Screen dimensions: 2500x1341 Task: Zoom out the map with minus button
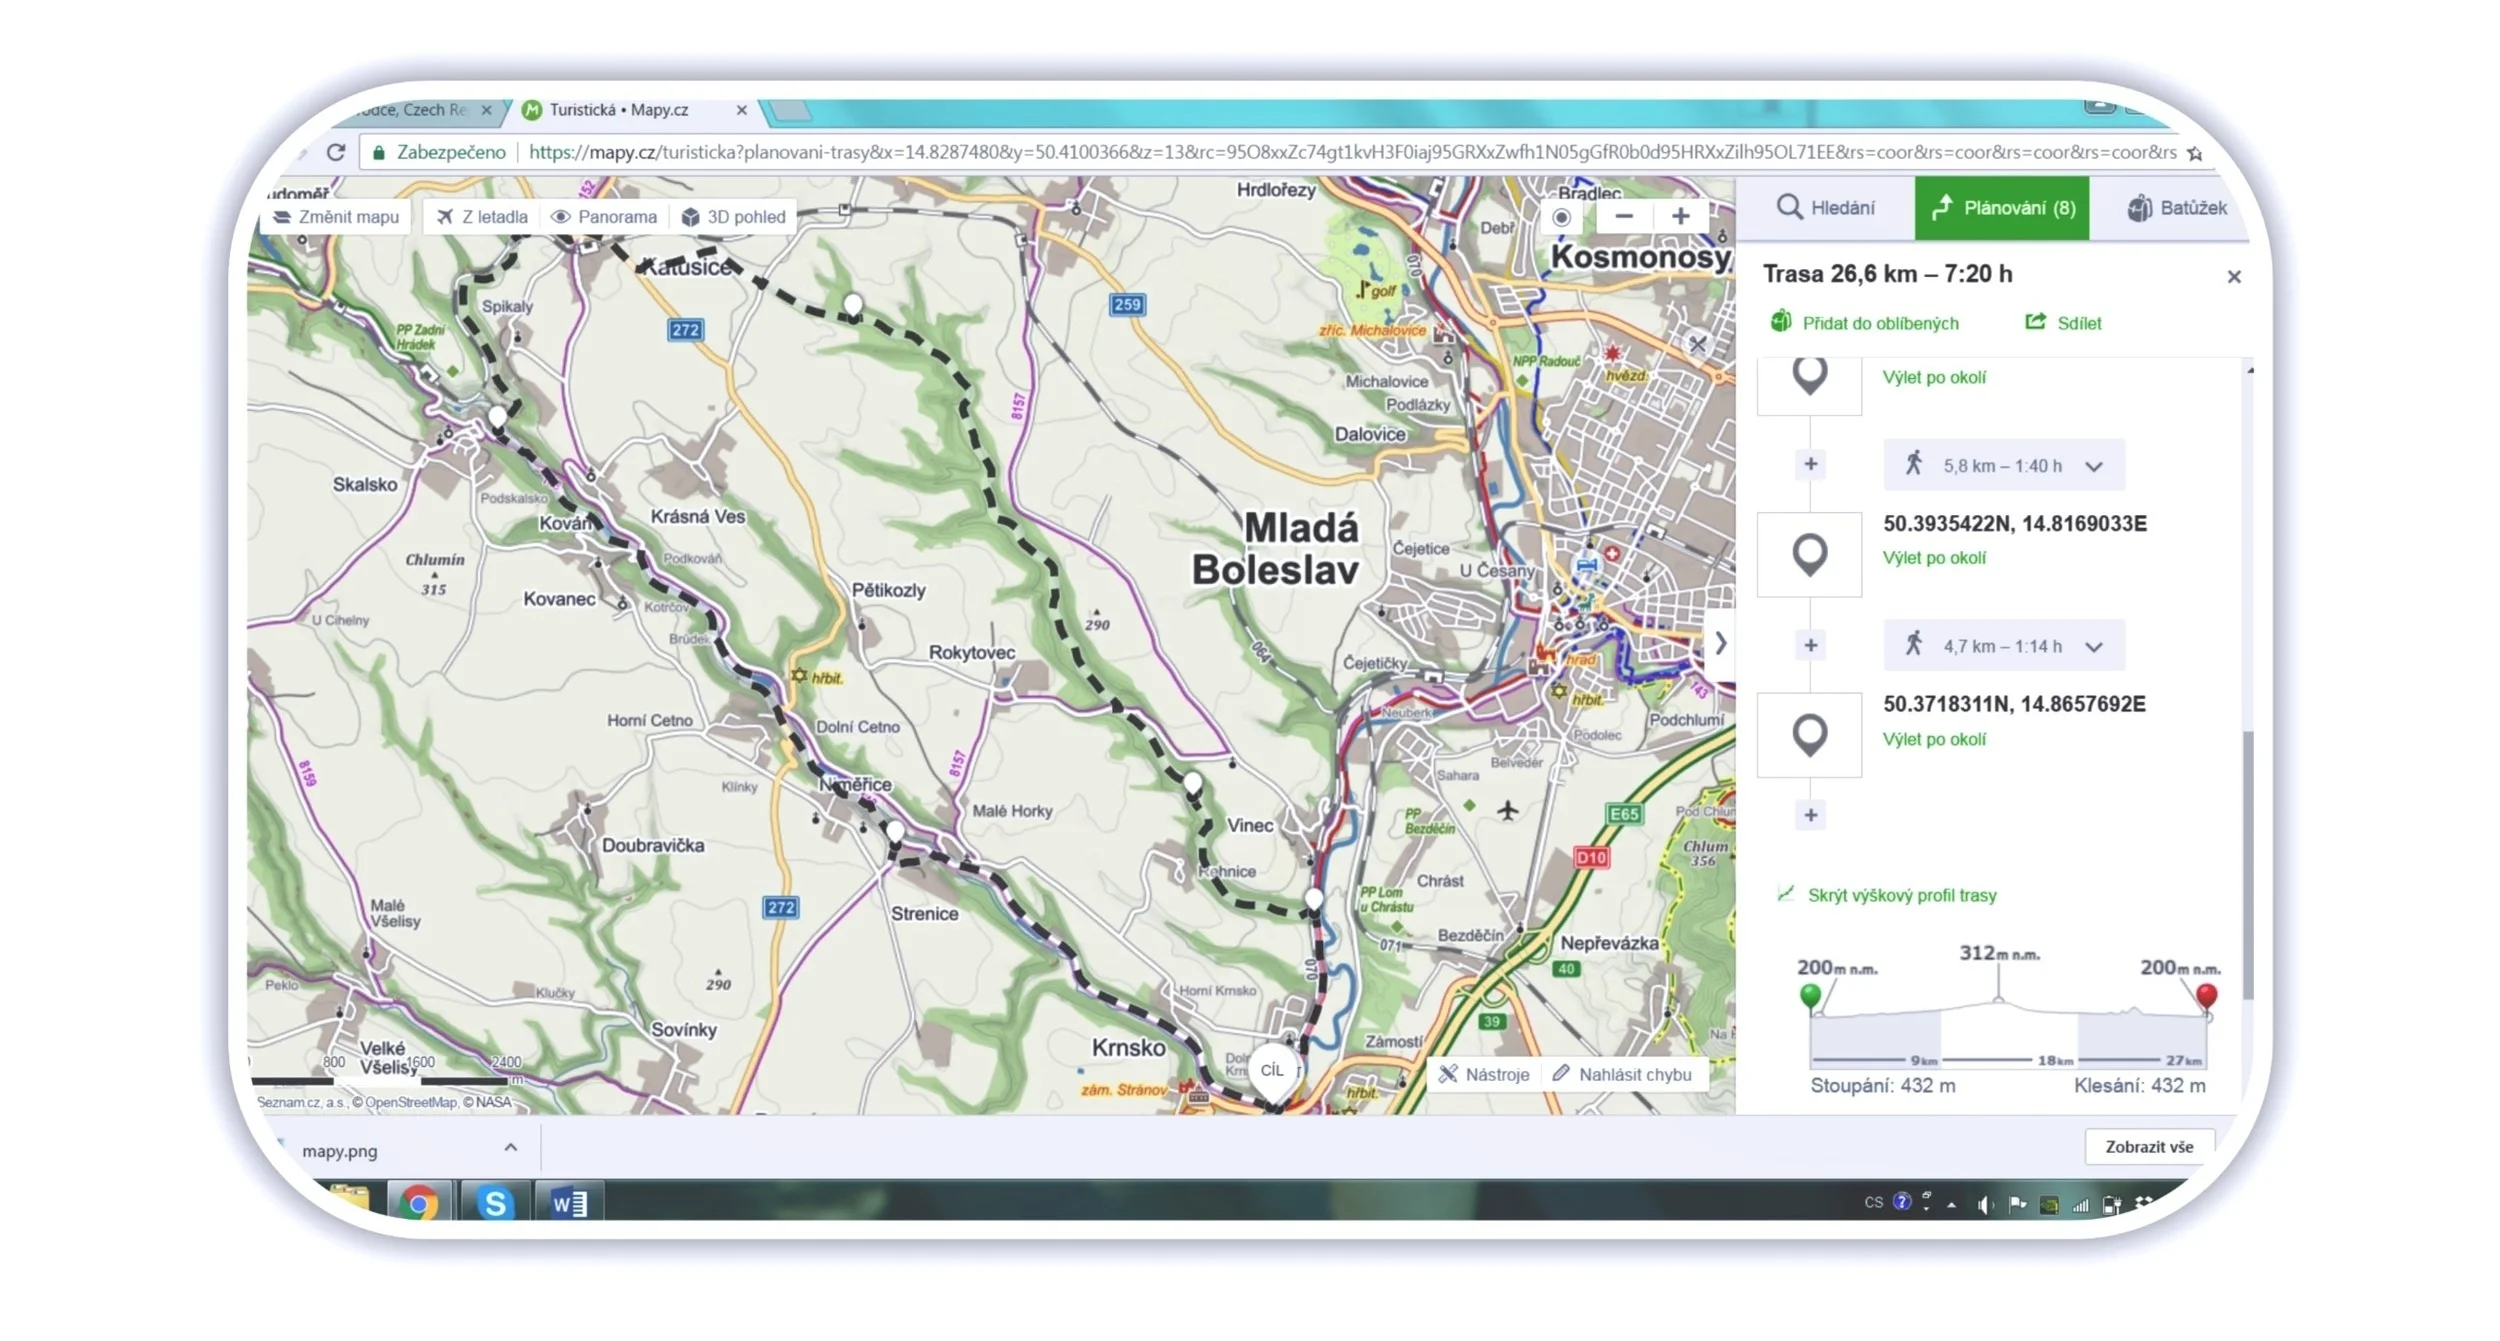1624,216
